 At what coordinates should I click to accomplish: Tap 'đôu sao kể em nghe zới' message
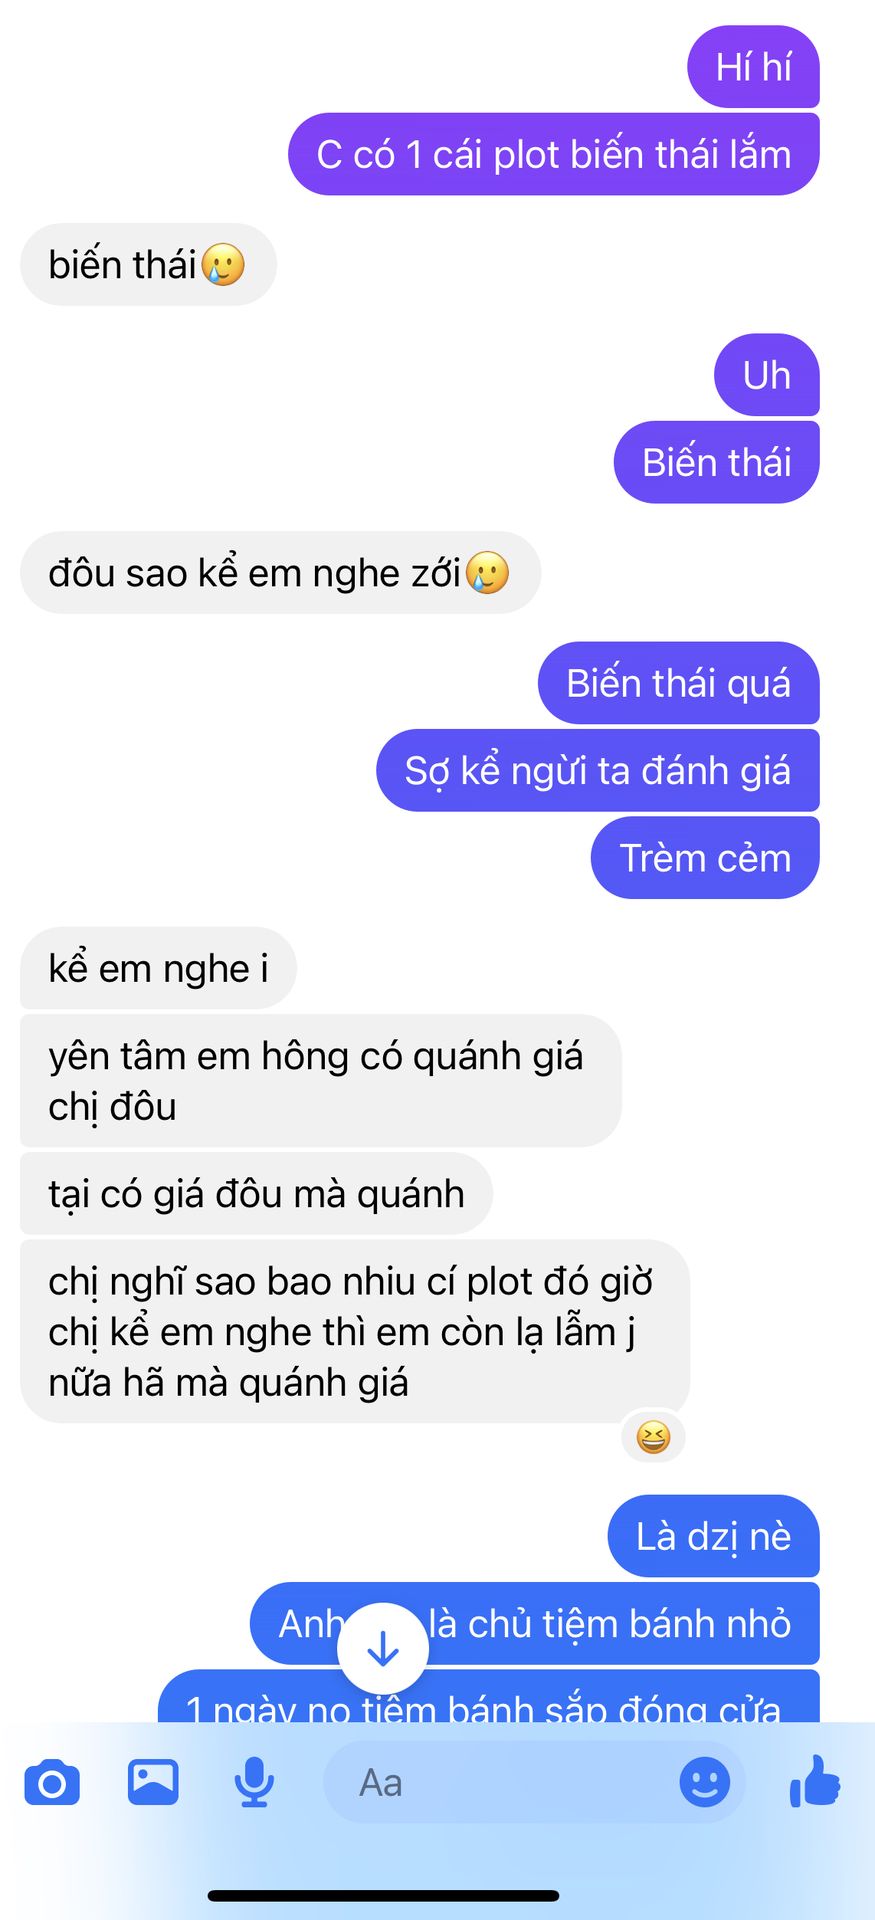pos(280,573)
